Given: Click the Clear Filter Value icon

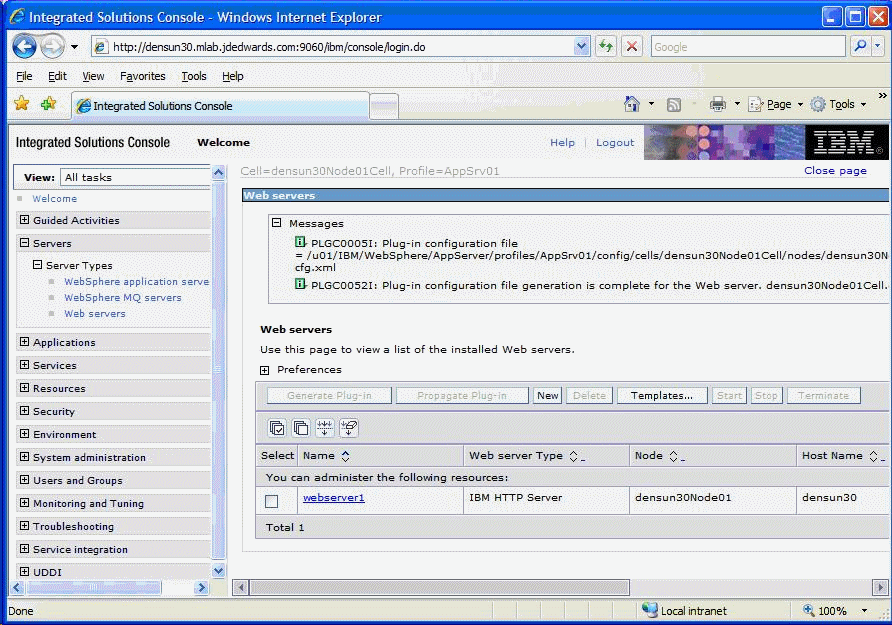Looking at the screenshot, I should (349, 428).
